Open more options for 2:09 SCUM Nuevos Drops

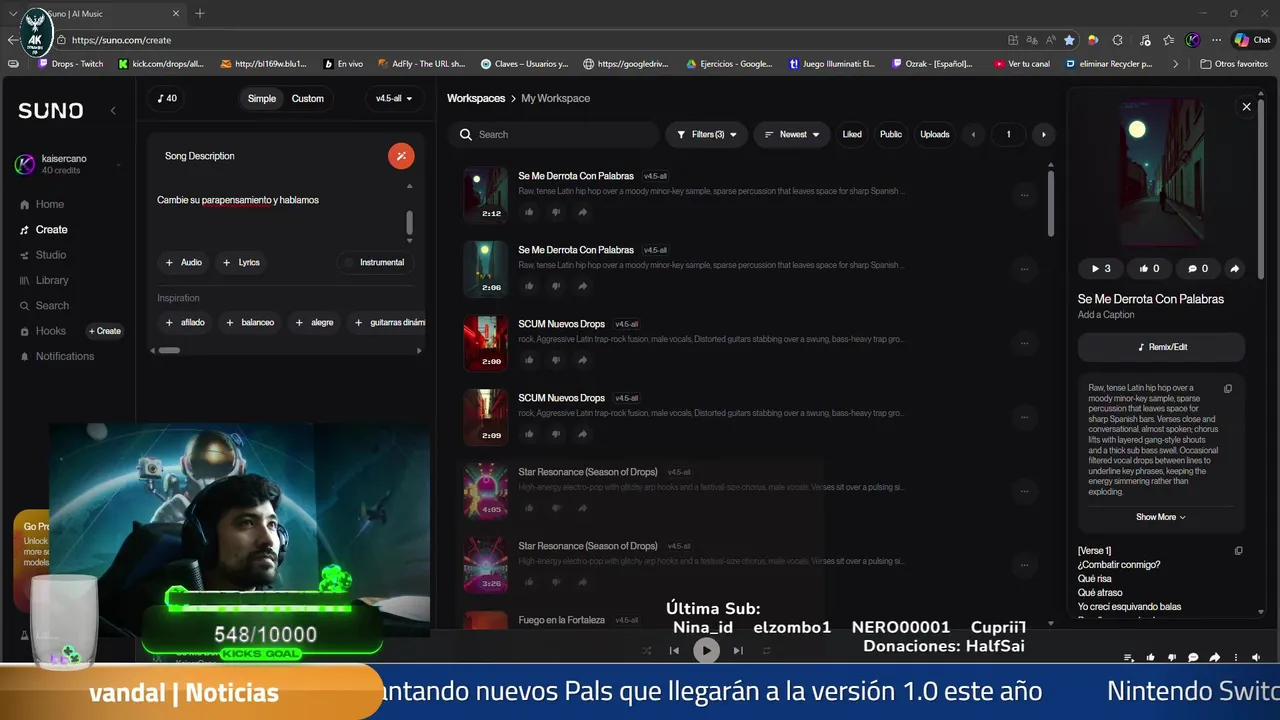coord(1024,417)
